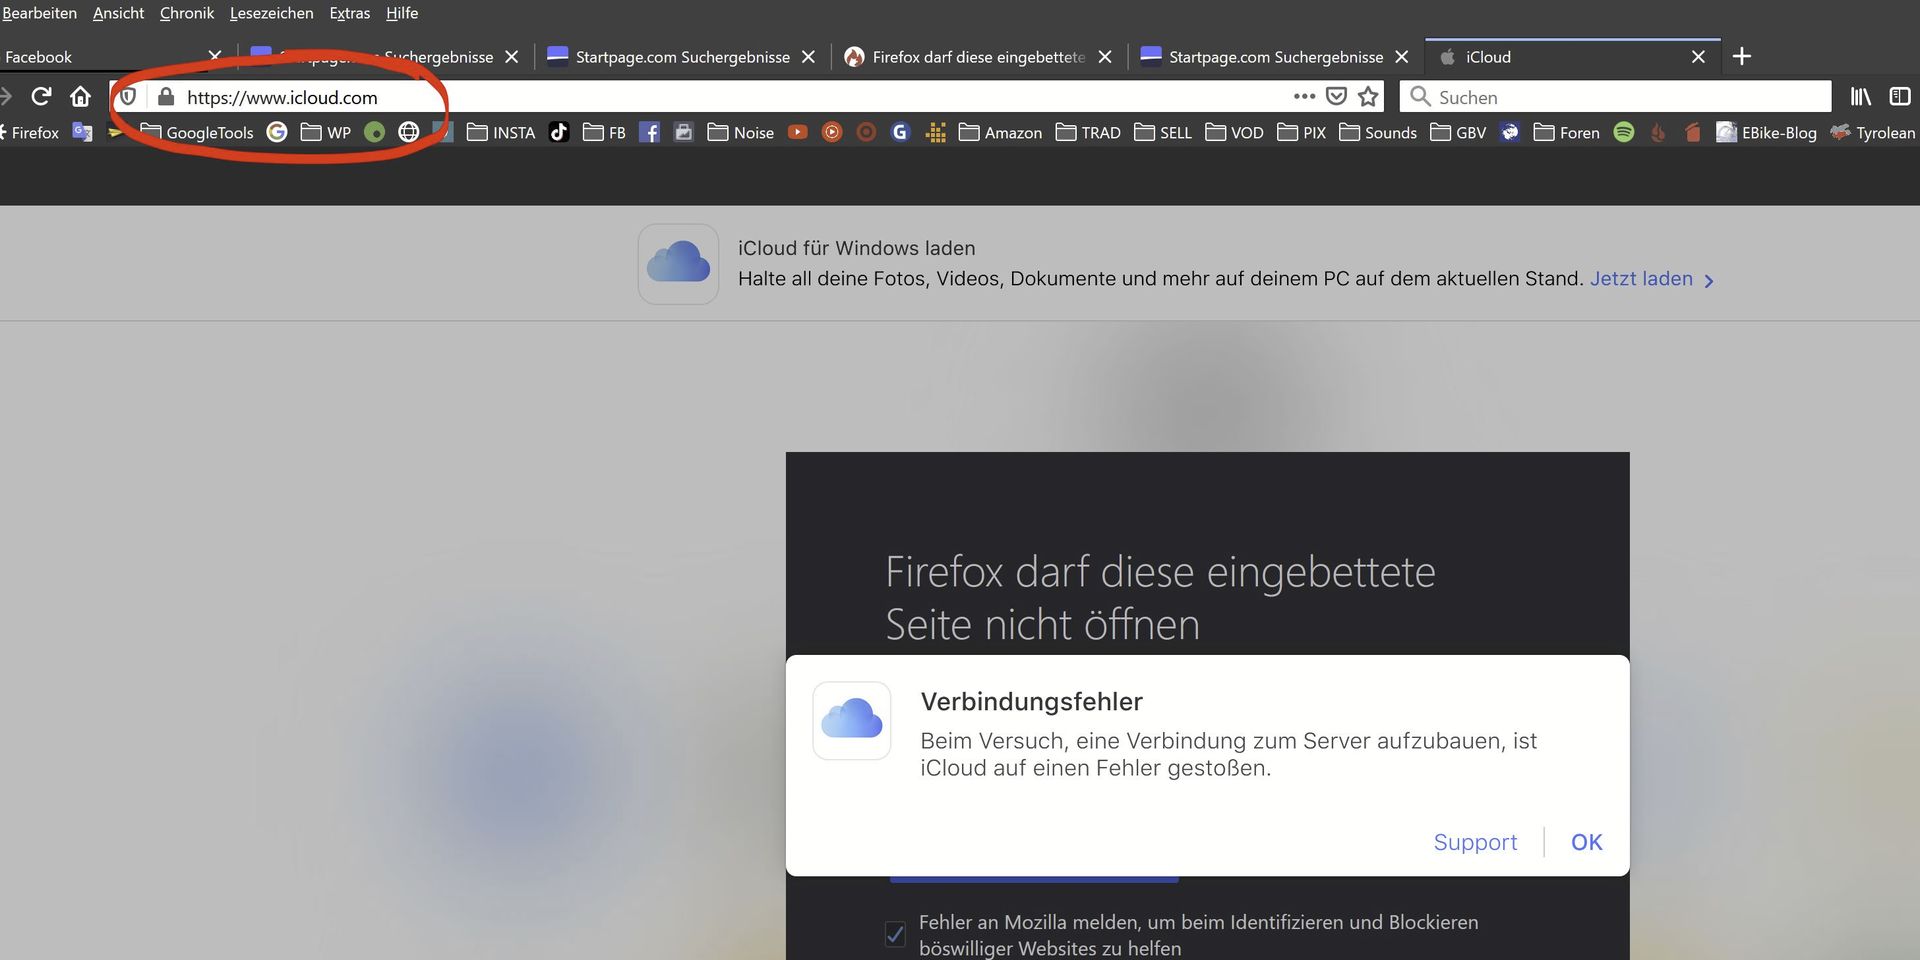Open the flame bookmark icon
1920x960 pixels.
point(1658,132)
